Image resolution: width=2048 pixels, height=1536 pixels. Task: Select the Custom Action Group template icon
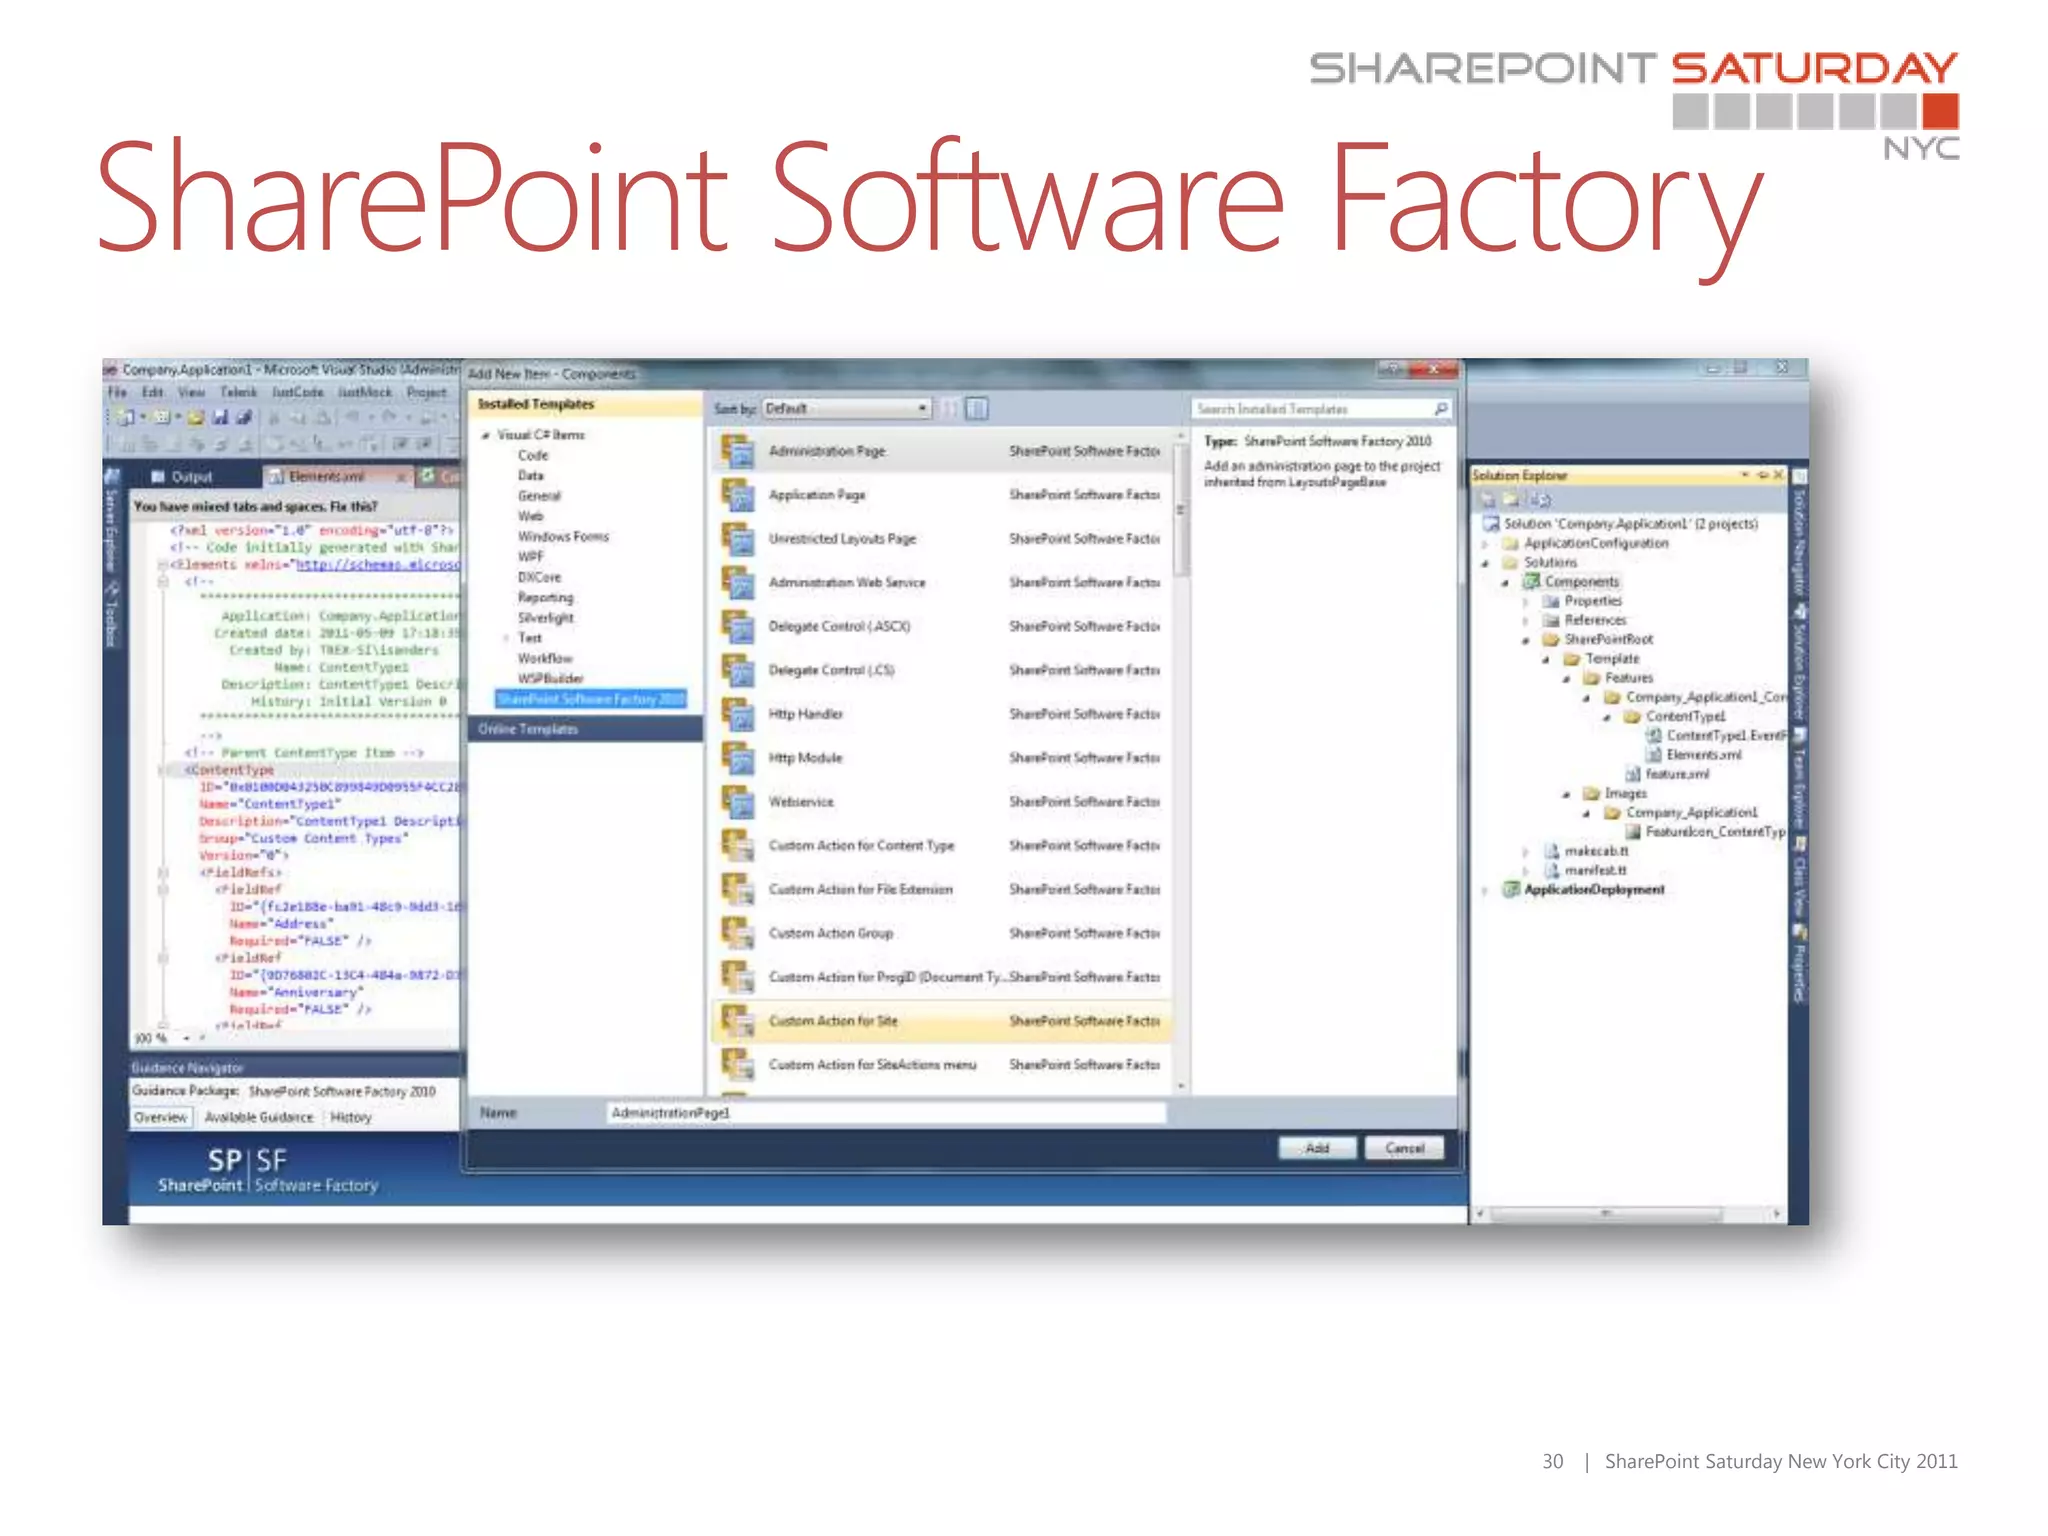tap(738, 934)
